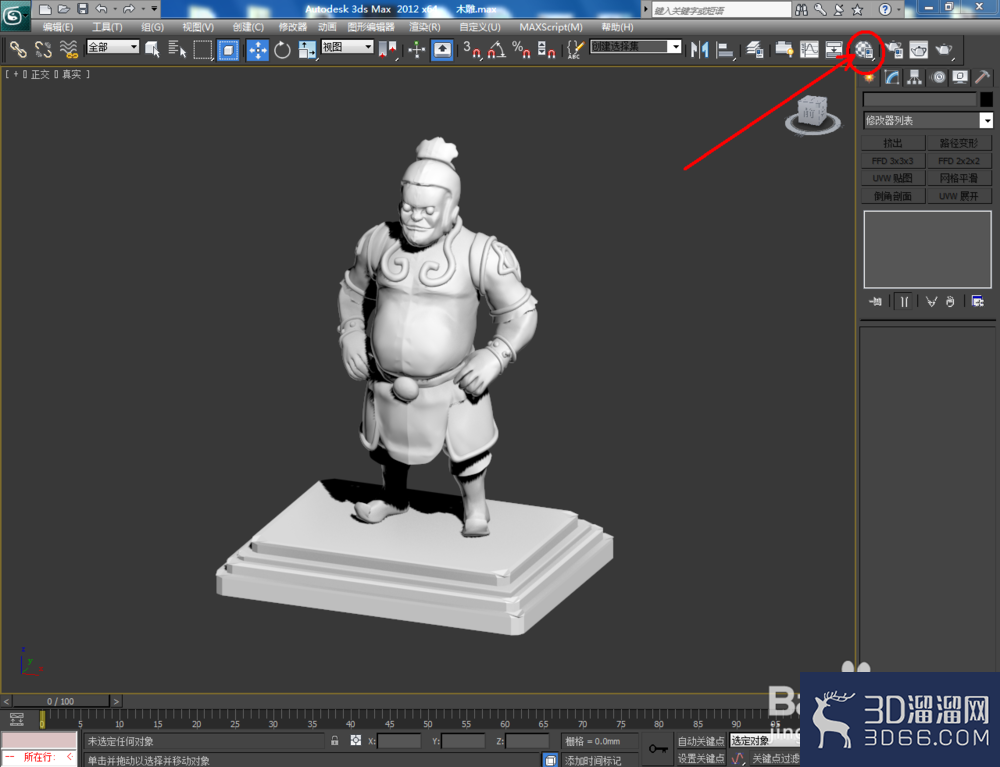Image resolution: width=1000 pixels, height=767 pixels.
Task: Toggle the Window/Crossing selection mode
Action: pyautogui.click(x=228, y=50)
